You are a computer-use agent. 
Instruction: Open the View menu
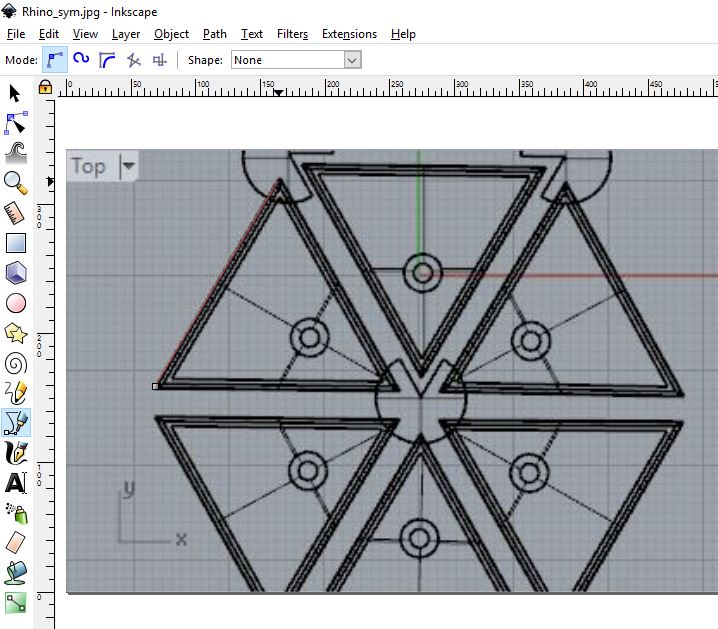(x=85, y=34)
